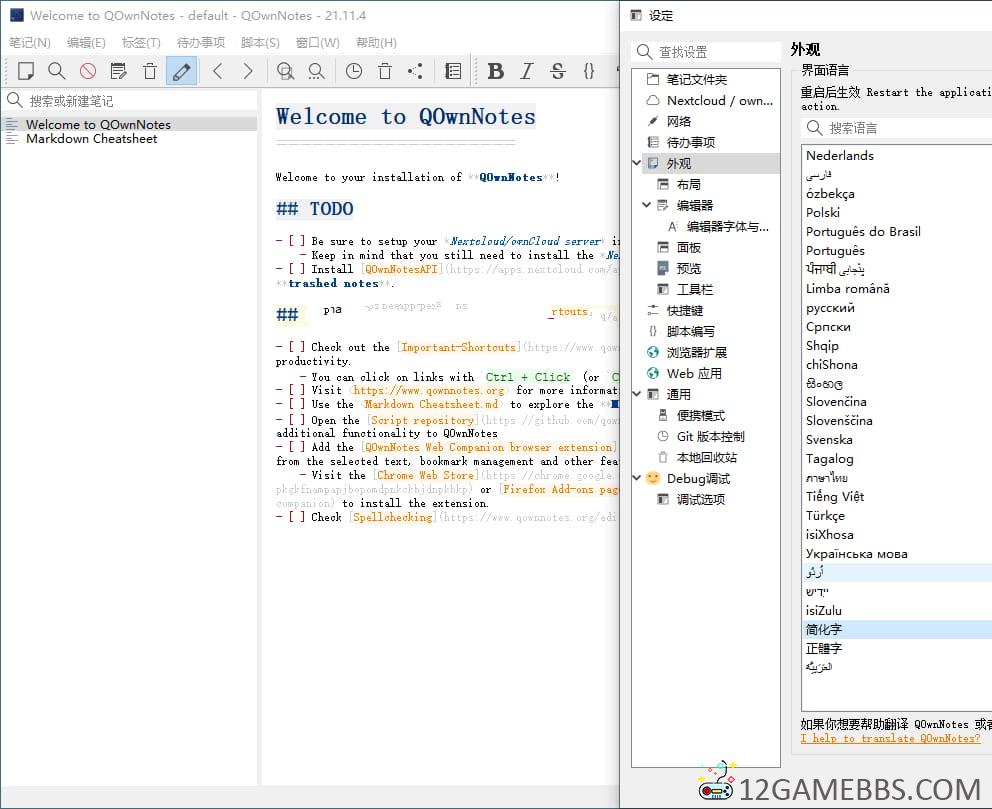Click the Italic formatting icon
This screenshot has width=992, height=809.
(x=527, y=71)
